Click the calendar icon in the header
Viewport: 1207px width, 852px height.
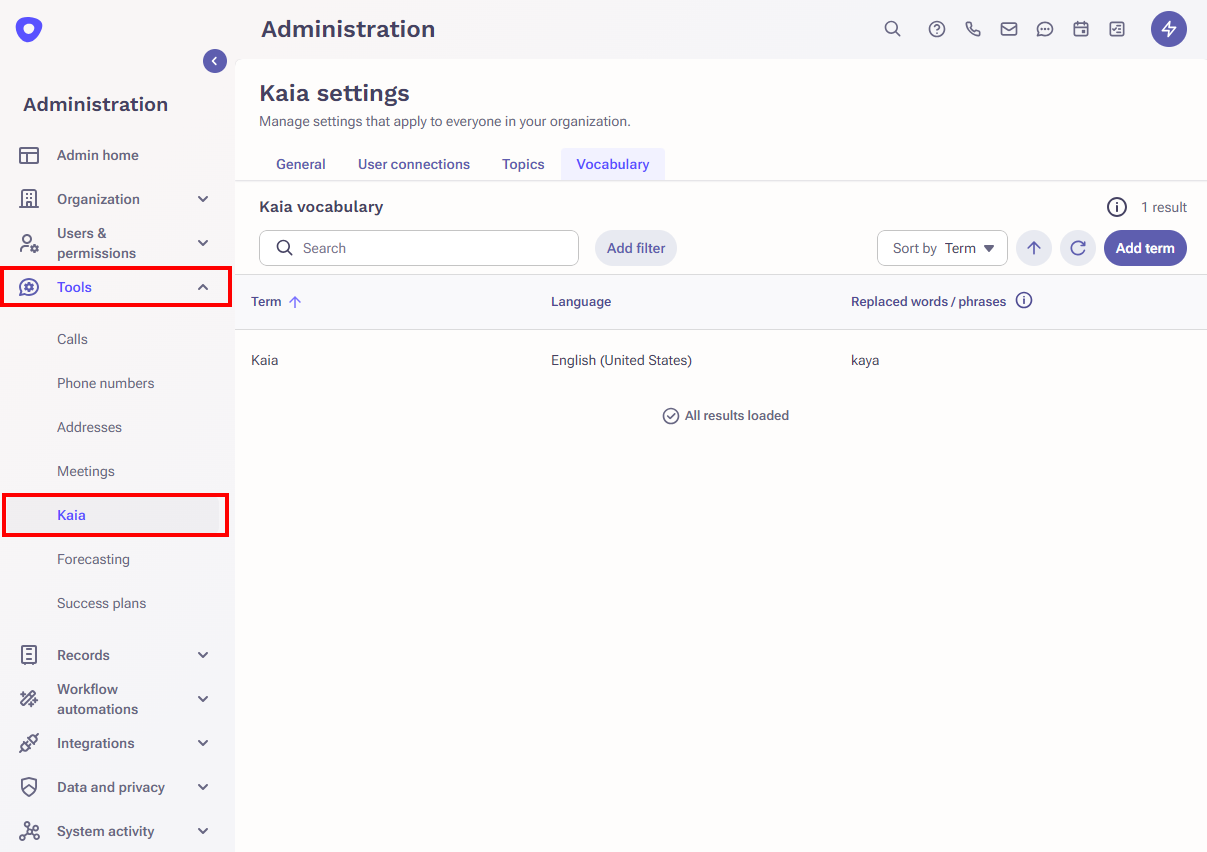coord(1080,29)
